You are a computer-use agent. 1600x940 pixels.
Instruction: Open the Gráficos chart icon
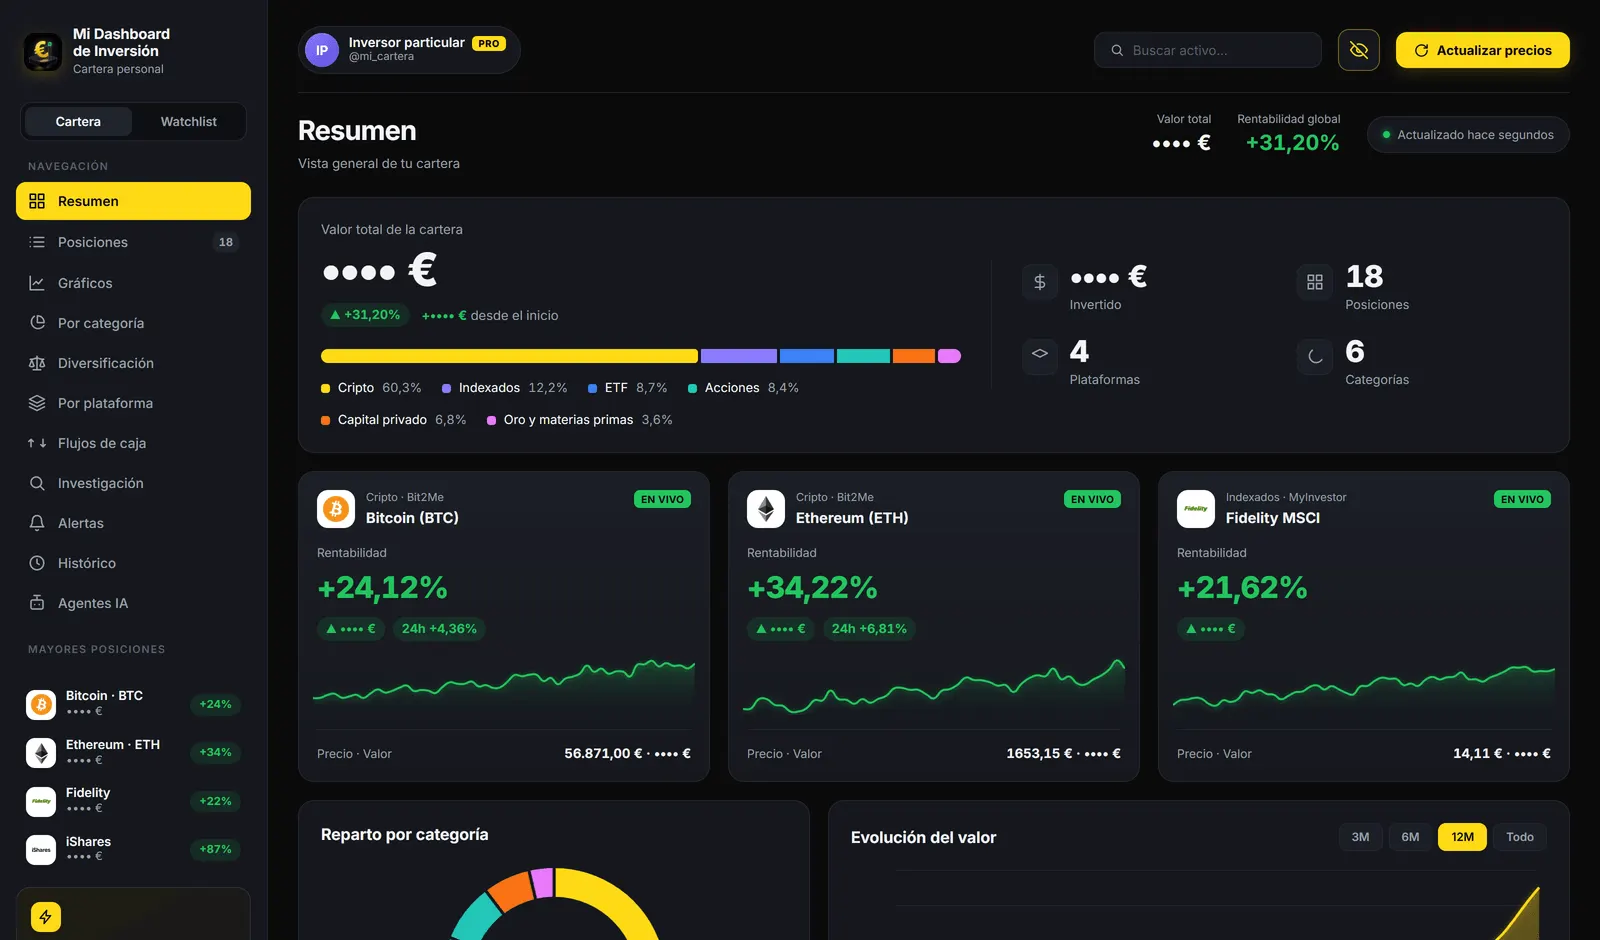click(37, 283)
